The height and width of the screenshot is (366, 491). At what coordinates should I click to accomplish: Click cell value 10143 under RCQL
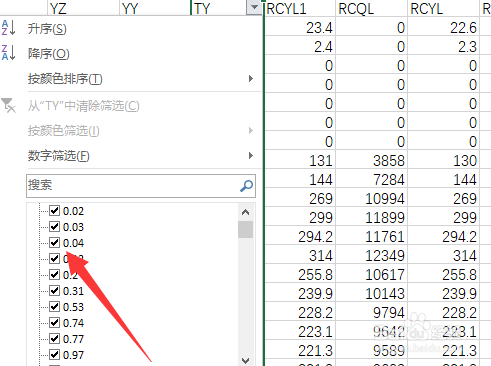372,293
